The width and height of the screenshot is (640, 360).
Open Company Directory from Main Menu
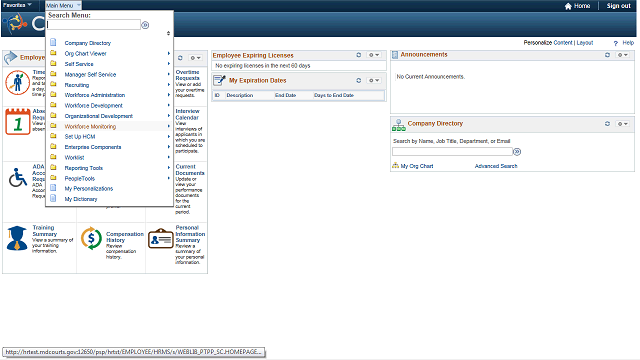coord(88,43)
